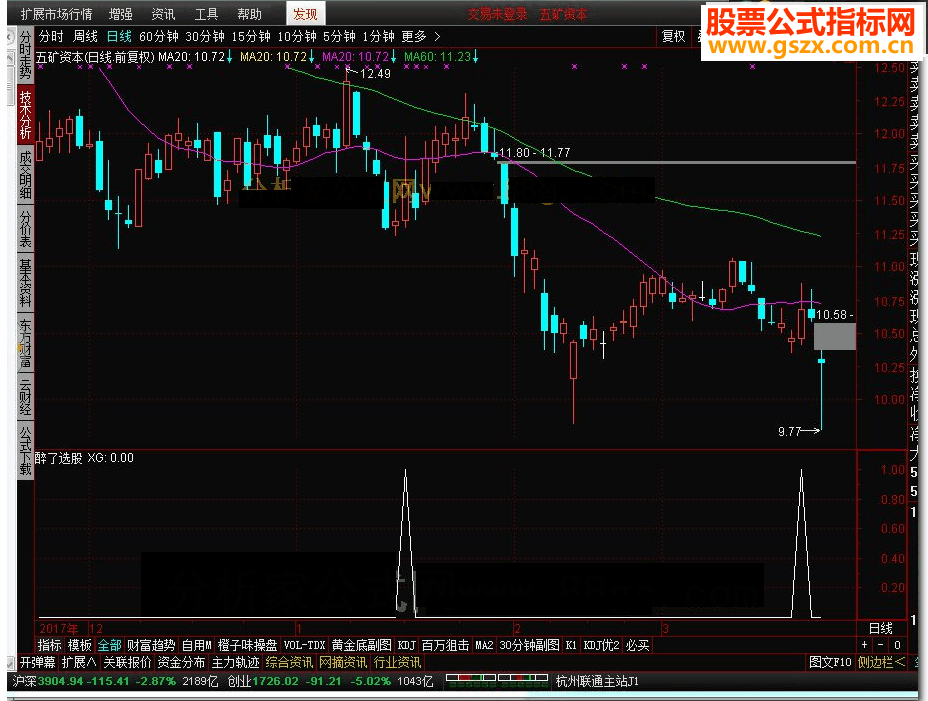Click the 关联报价 button
The height and width of the screenshot is (701, 928).
[127, 663]
